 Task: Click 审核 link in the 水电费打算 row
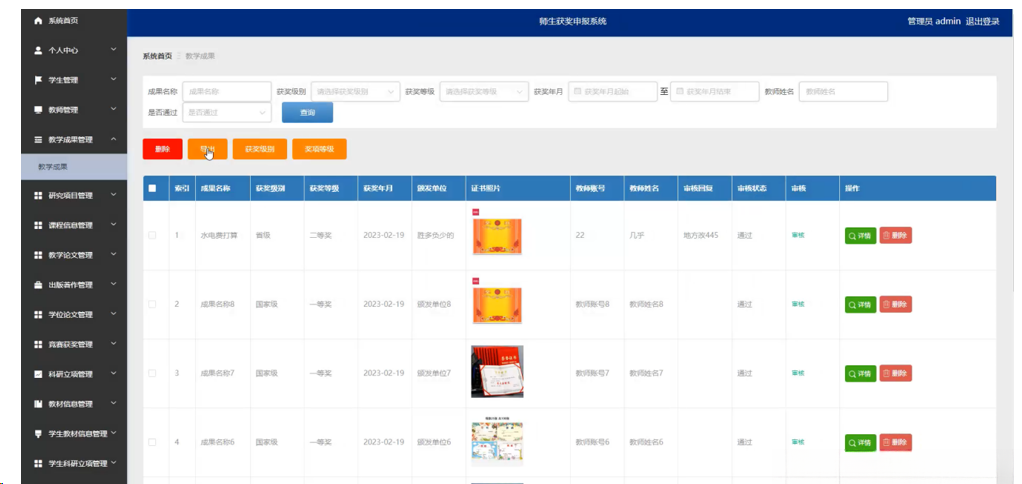tap(798, 235)
